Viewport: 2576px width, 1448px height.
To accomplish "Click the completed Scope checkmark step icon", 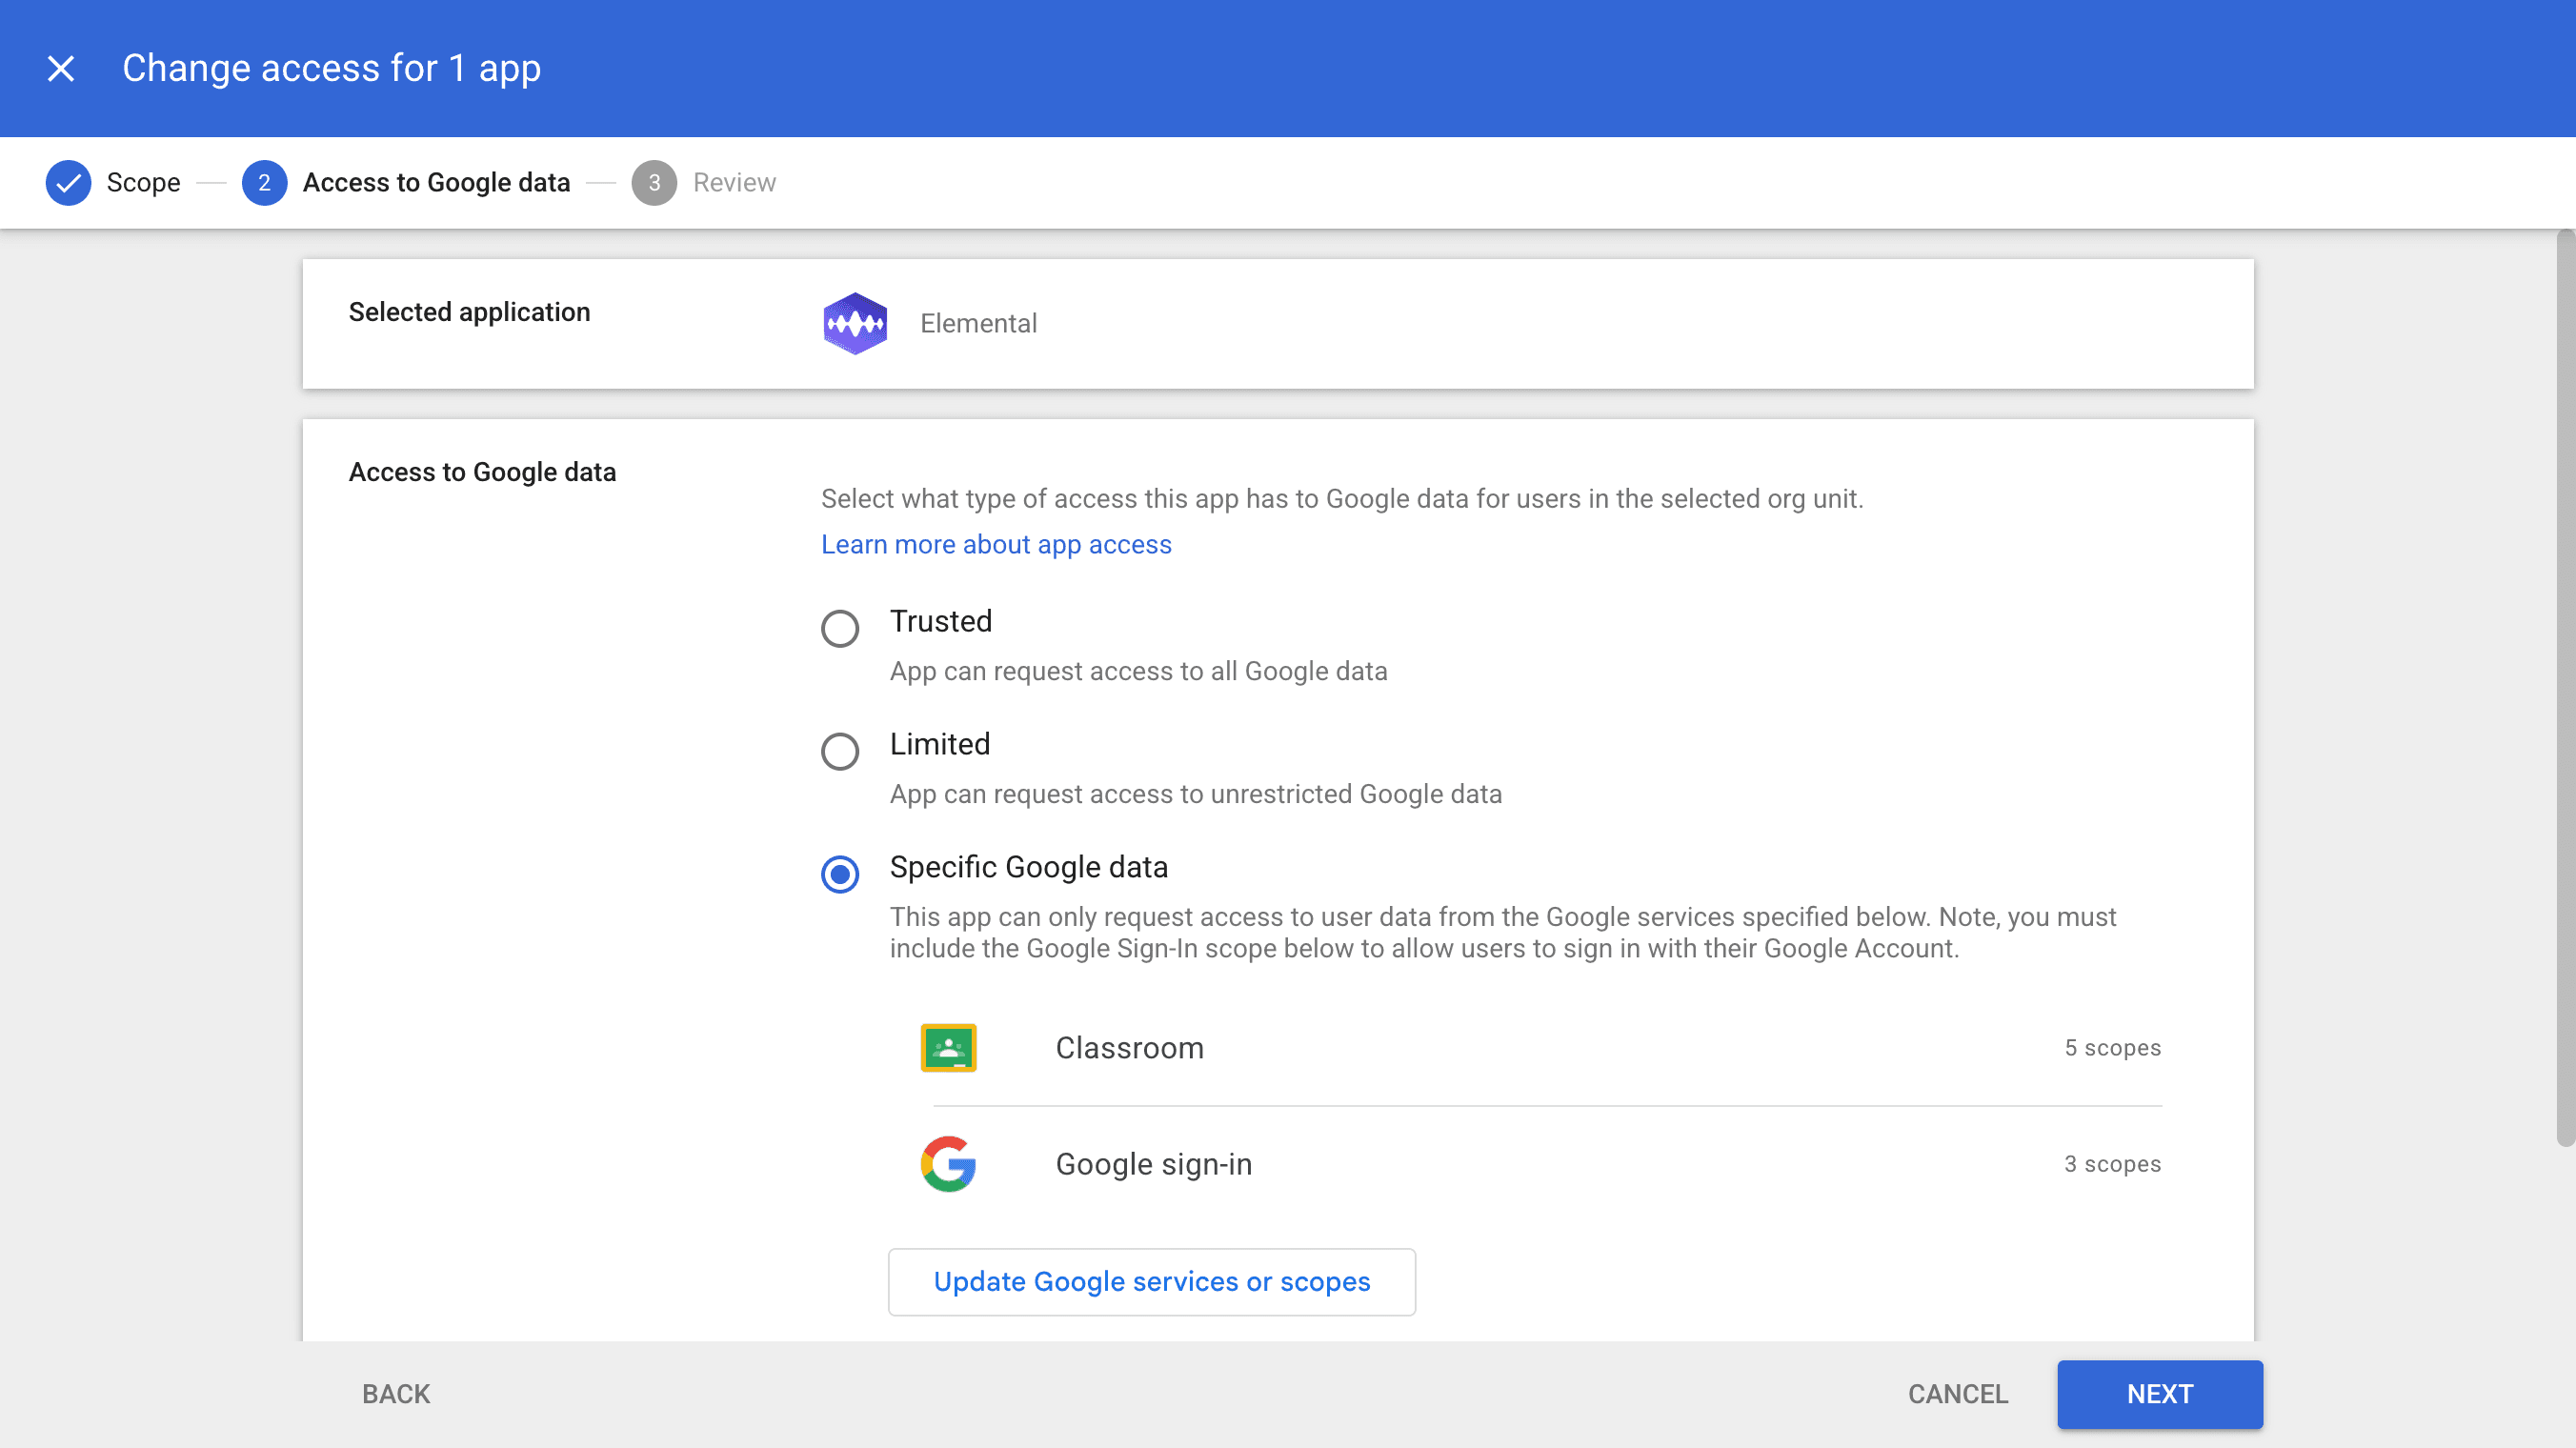I will tap(68, 183).
